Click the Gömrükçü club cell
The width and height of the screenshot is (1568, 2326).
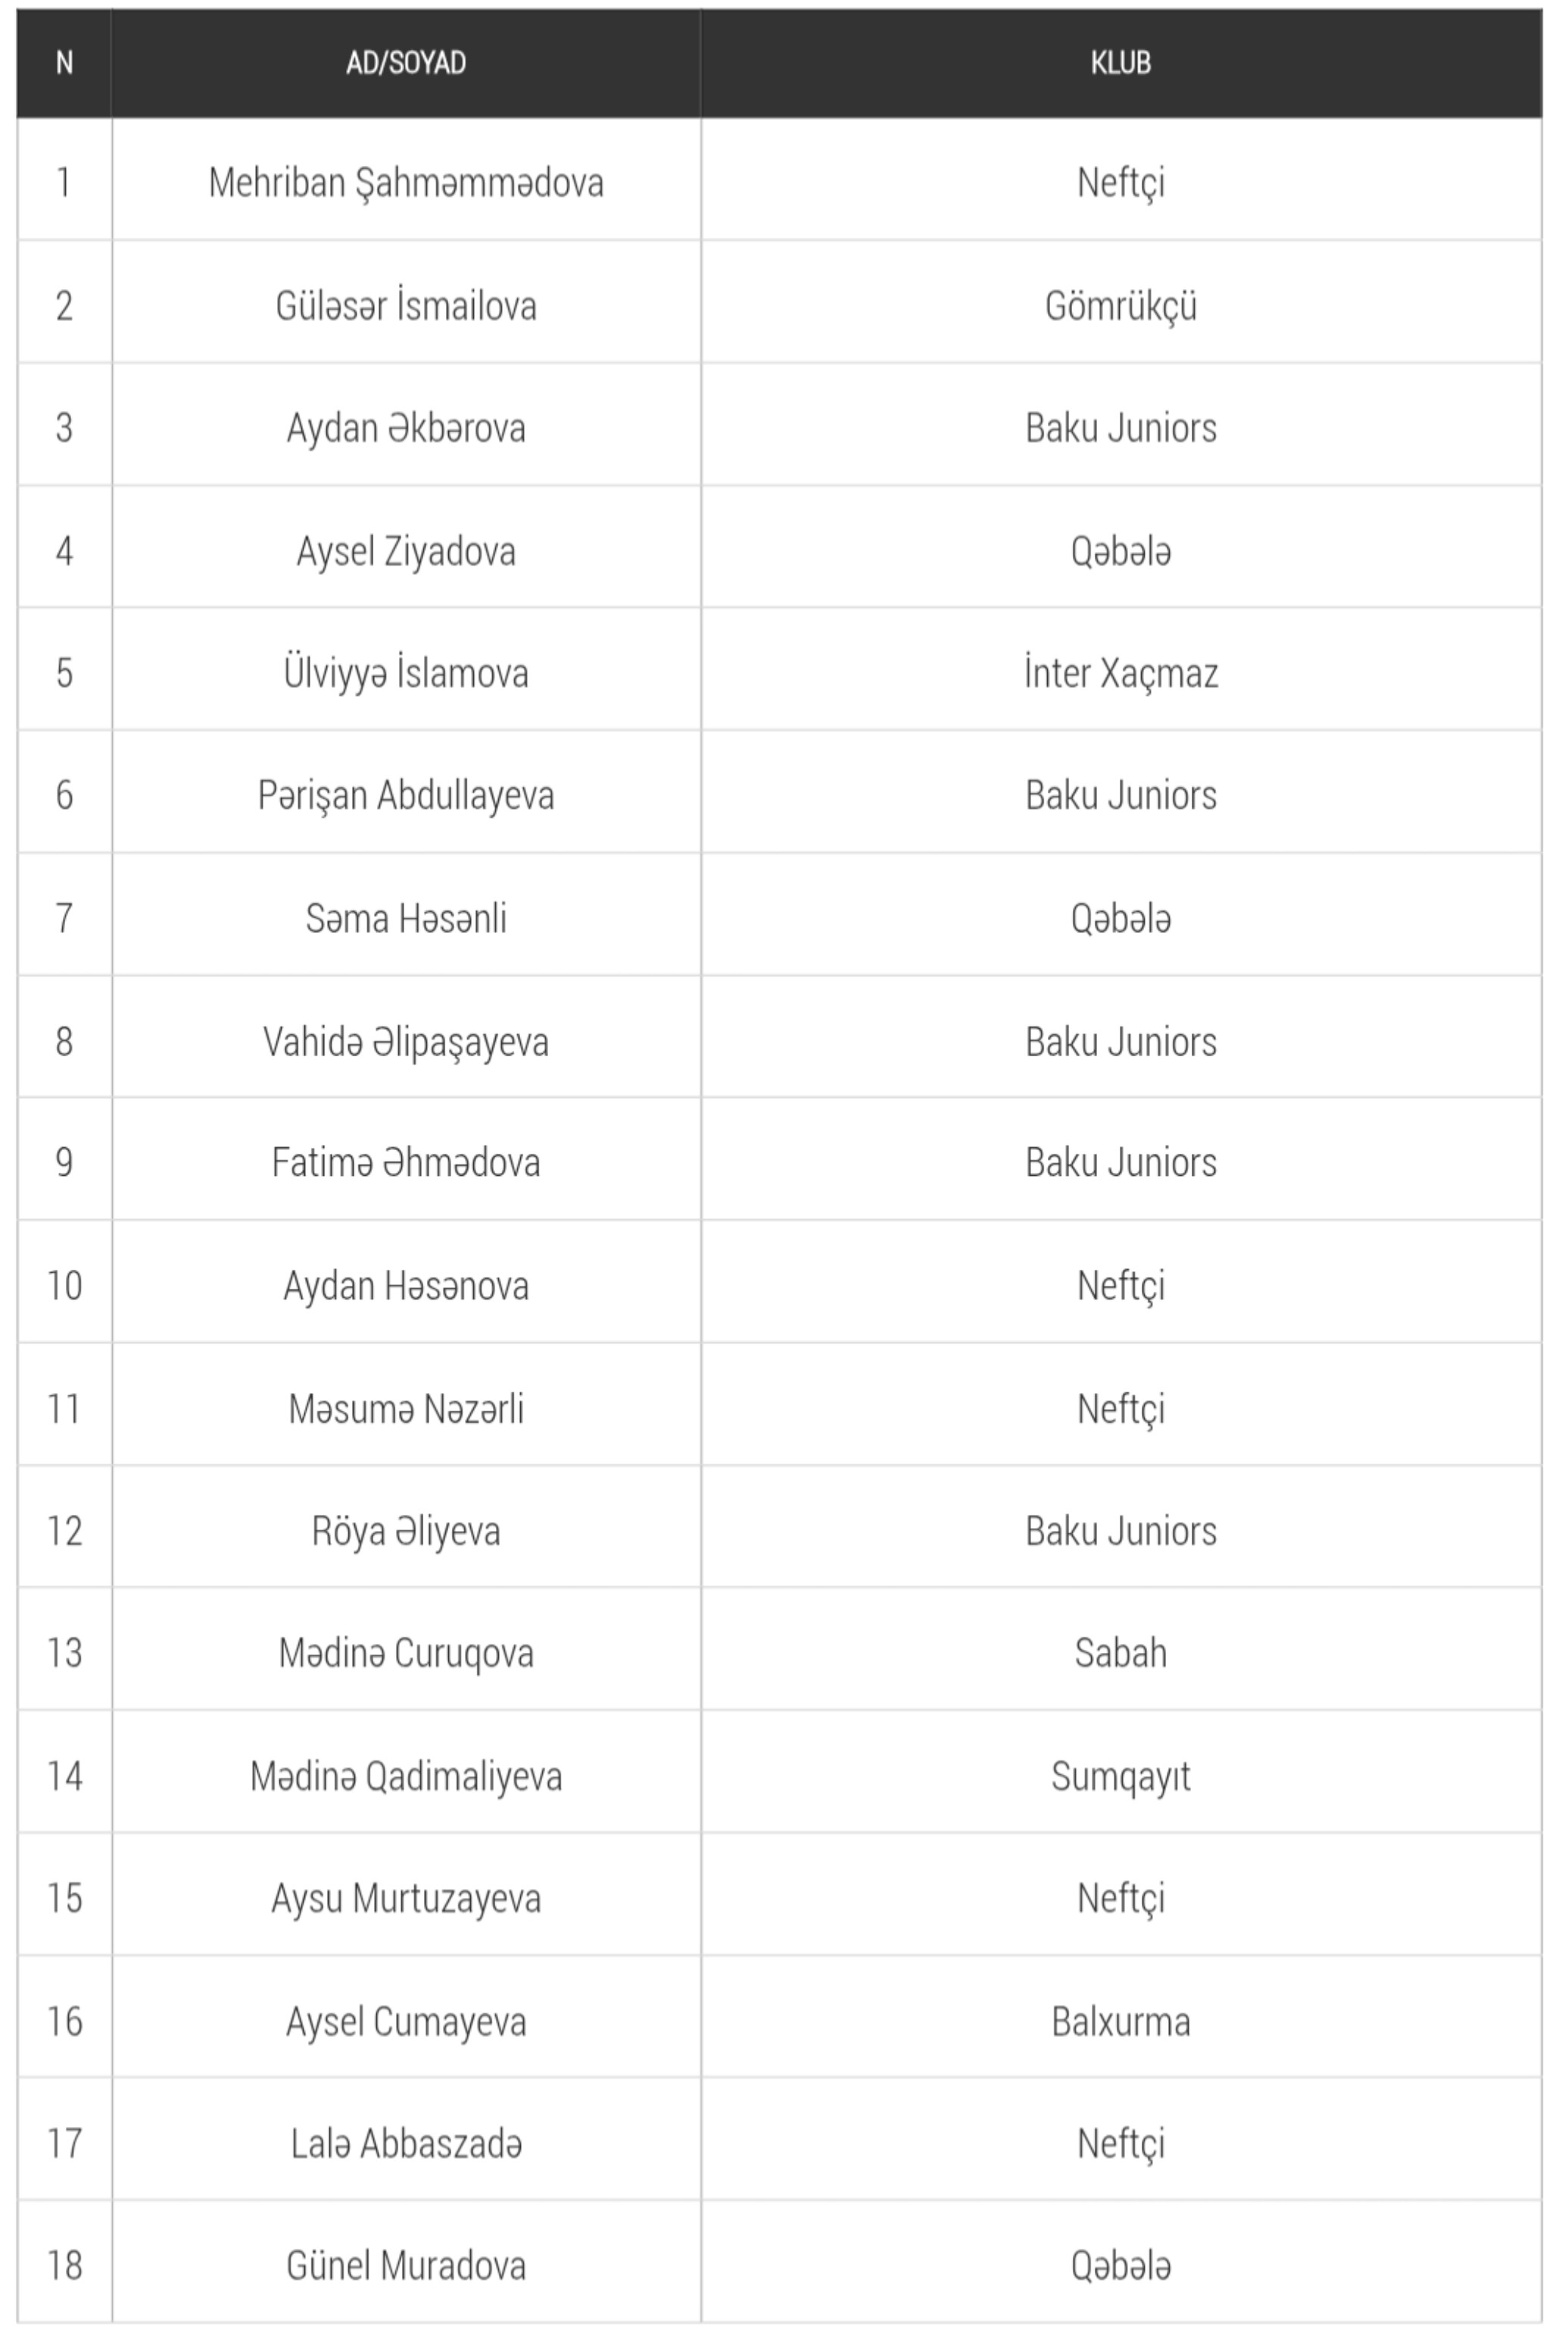[1120, 306]
